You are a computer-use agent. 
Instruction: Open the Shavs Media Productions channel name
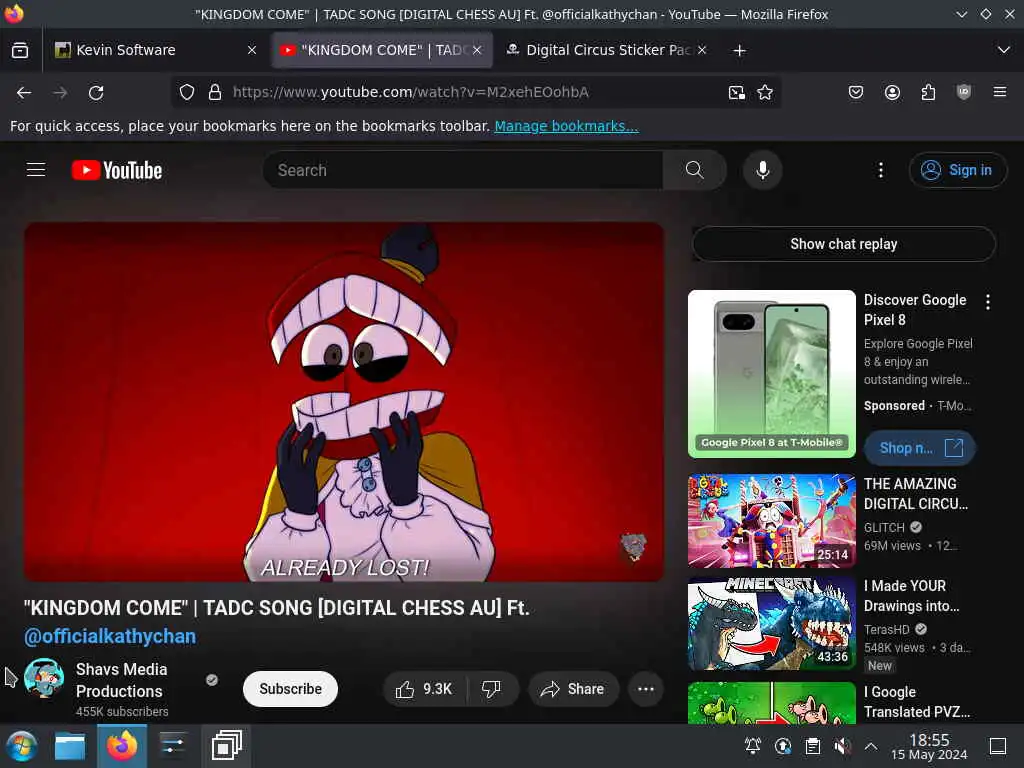(121, 680)
